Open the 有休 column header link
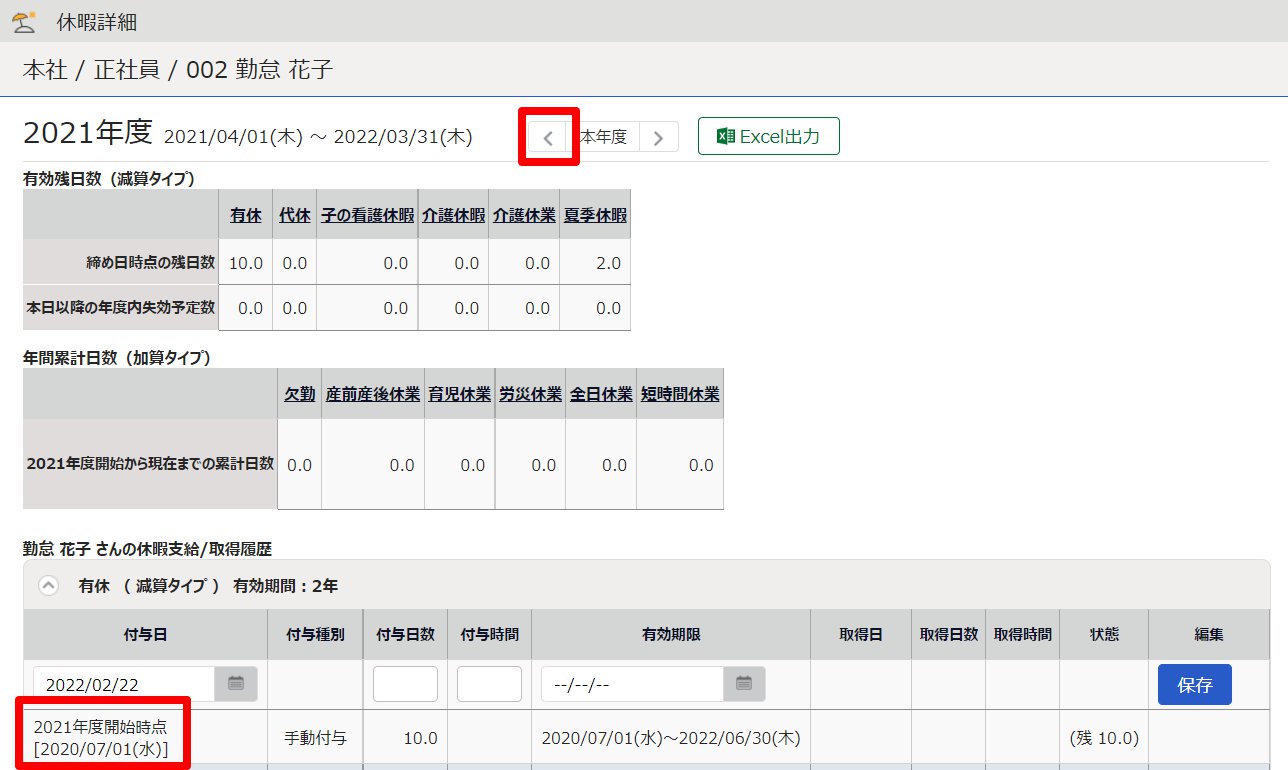Image resolution: width=1288 pixels, height=770 pixels. click(x=246, y=215)
